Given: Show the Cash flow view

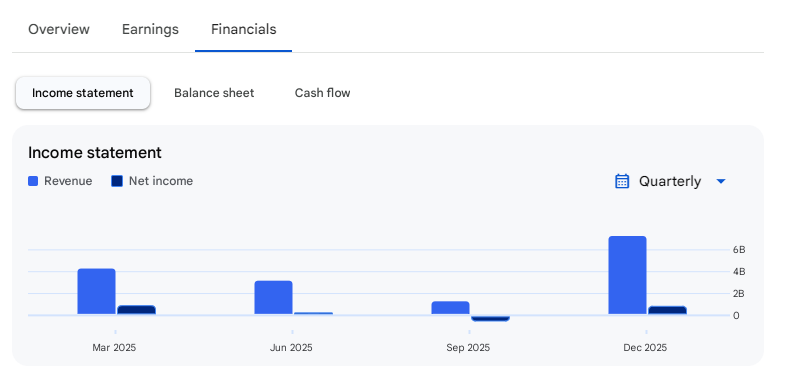Looking at the screenshot, I should coord(322,93).
